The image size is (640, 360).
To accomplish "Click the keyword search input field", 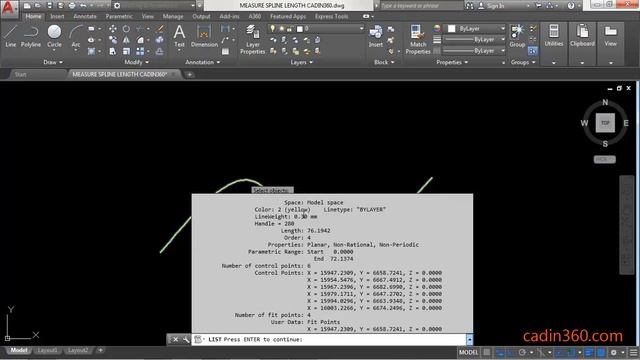I will tap(420, 6).
